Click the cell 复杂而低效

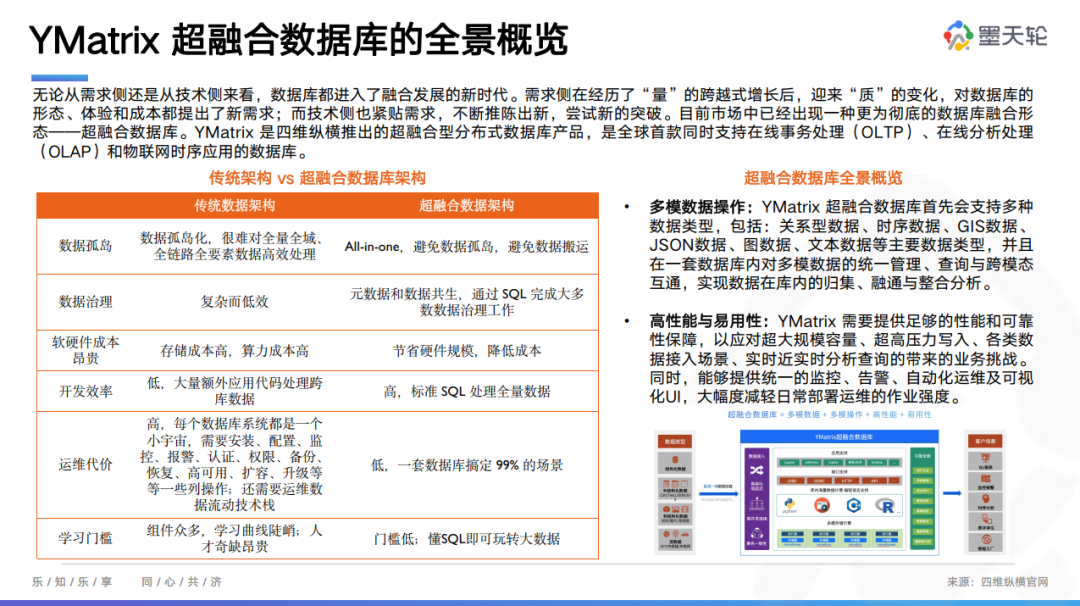234,302
